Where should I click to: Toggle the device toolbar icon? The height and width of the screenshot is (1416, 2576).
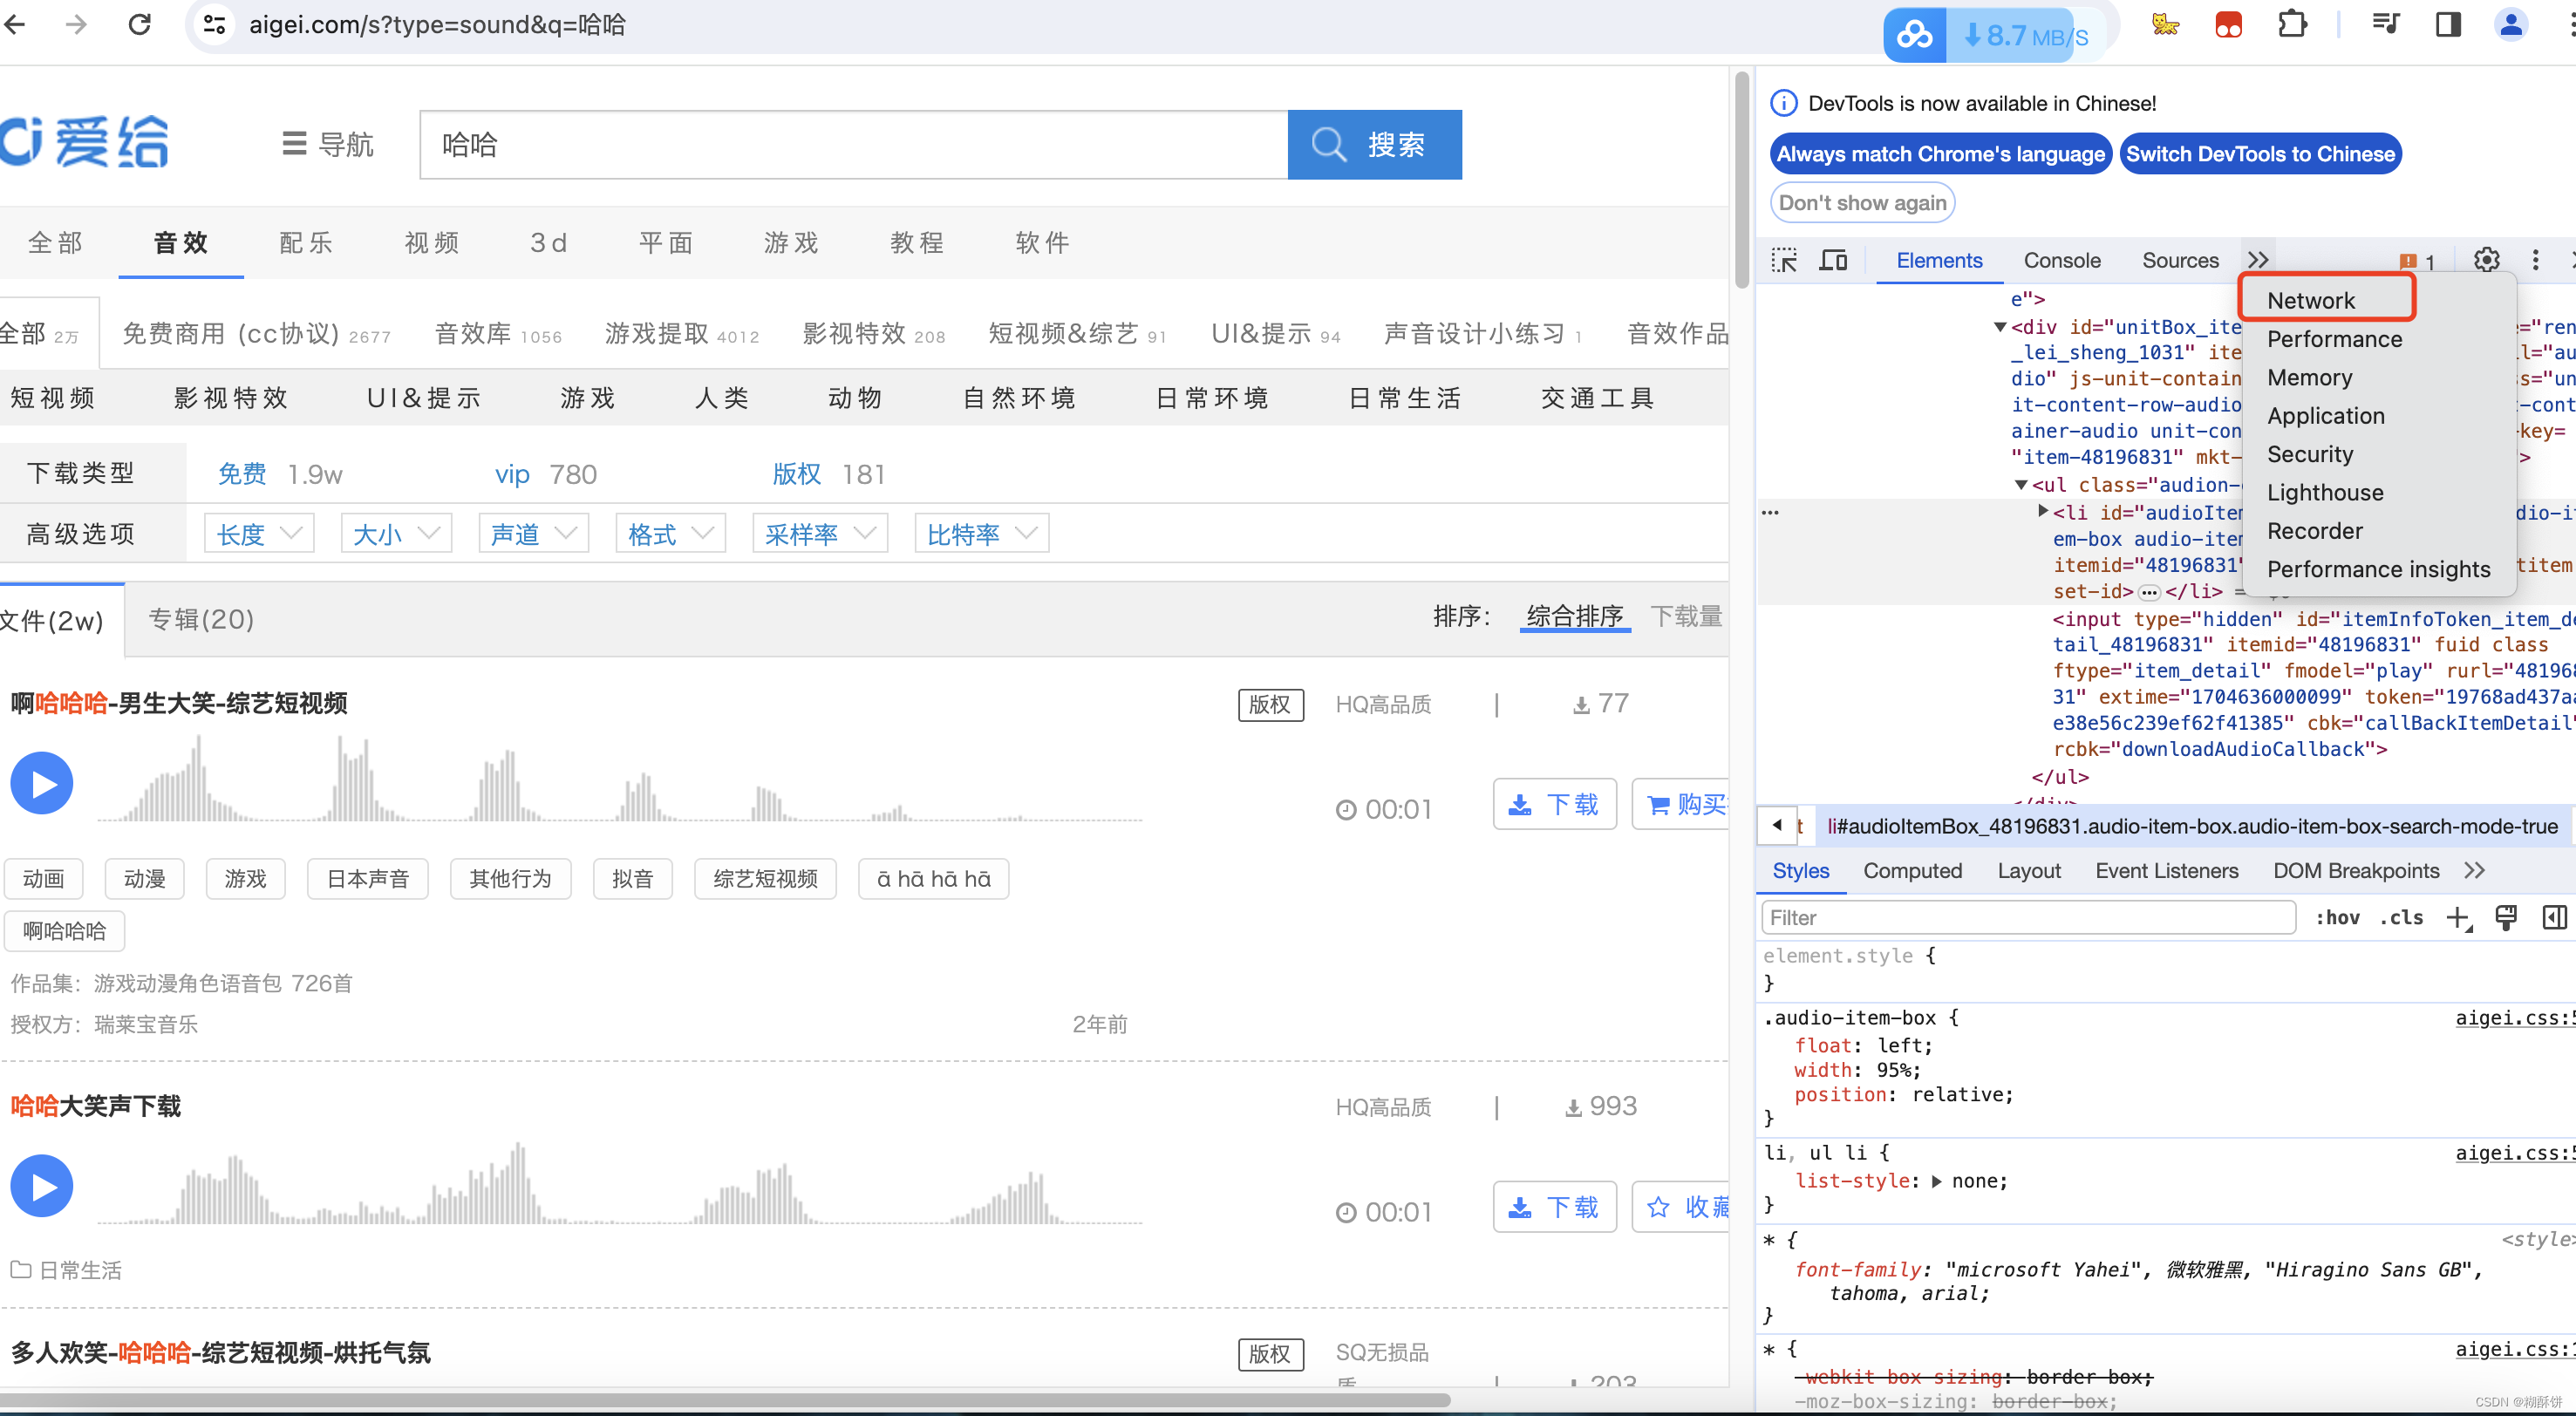click(x=1833, y=261)
